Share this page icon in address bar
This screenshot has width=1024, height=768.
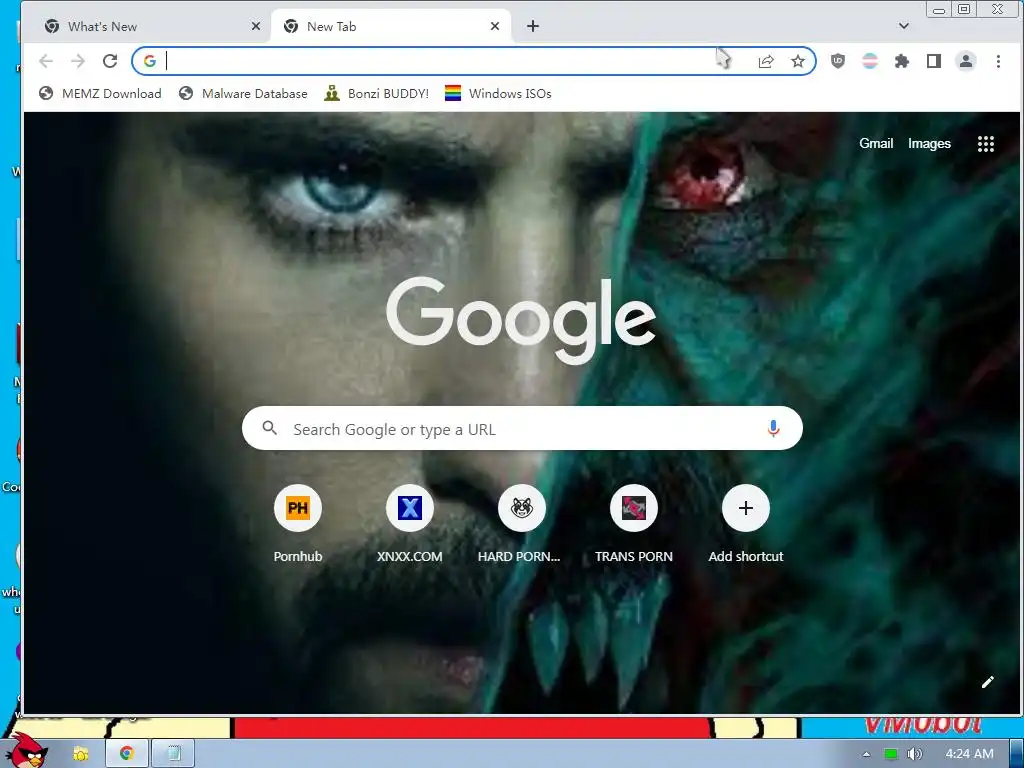pyautogui.click(x=766, y=61)
